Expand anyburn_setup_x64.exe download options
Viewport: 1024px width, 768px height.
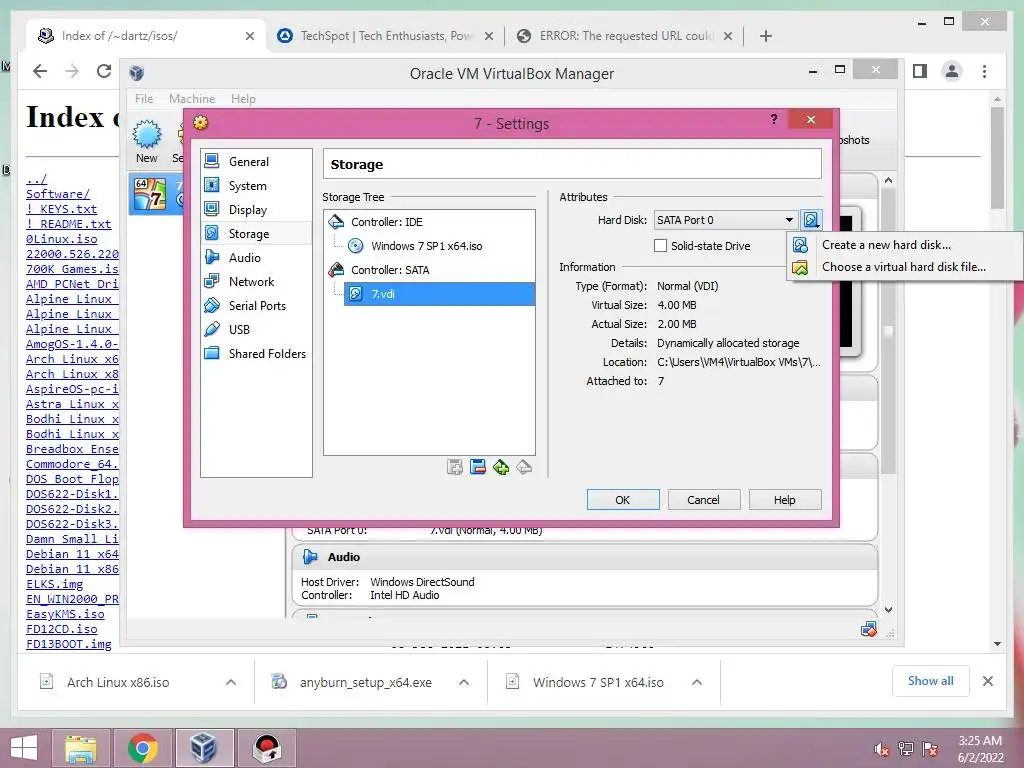pos(464,682)
